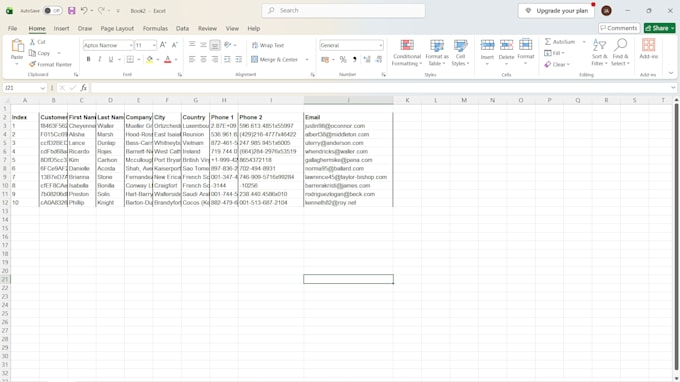This screenshot has width=680, height=382.
Task: Click the Wrap Text button
Action: tap(268, 45)
